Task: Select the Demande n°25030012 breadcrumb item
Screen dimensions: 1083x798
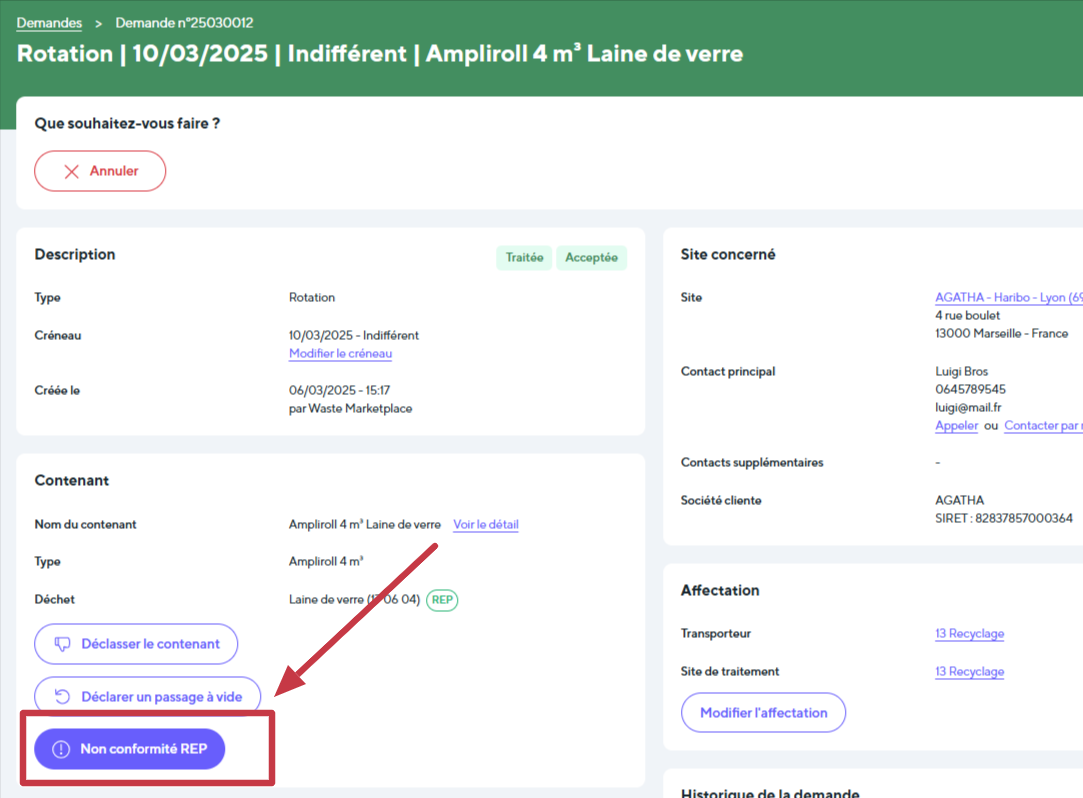Action: [184, 23]
